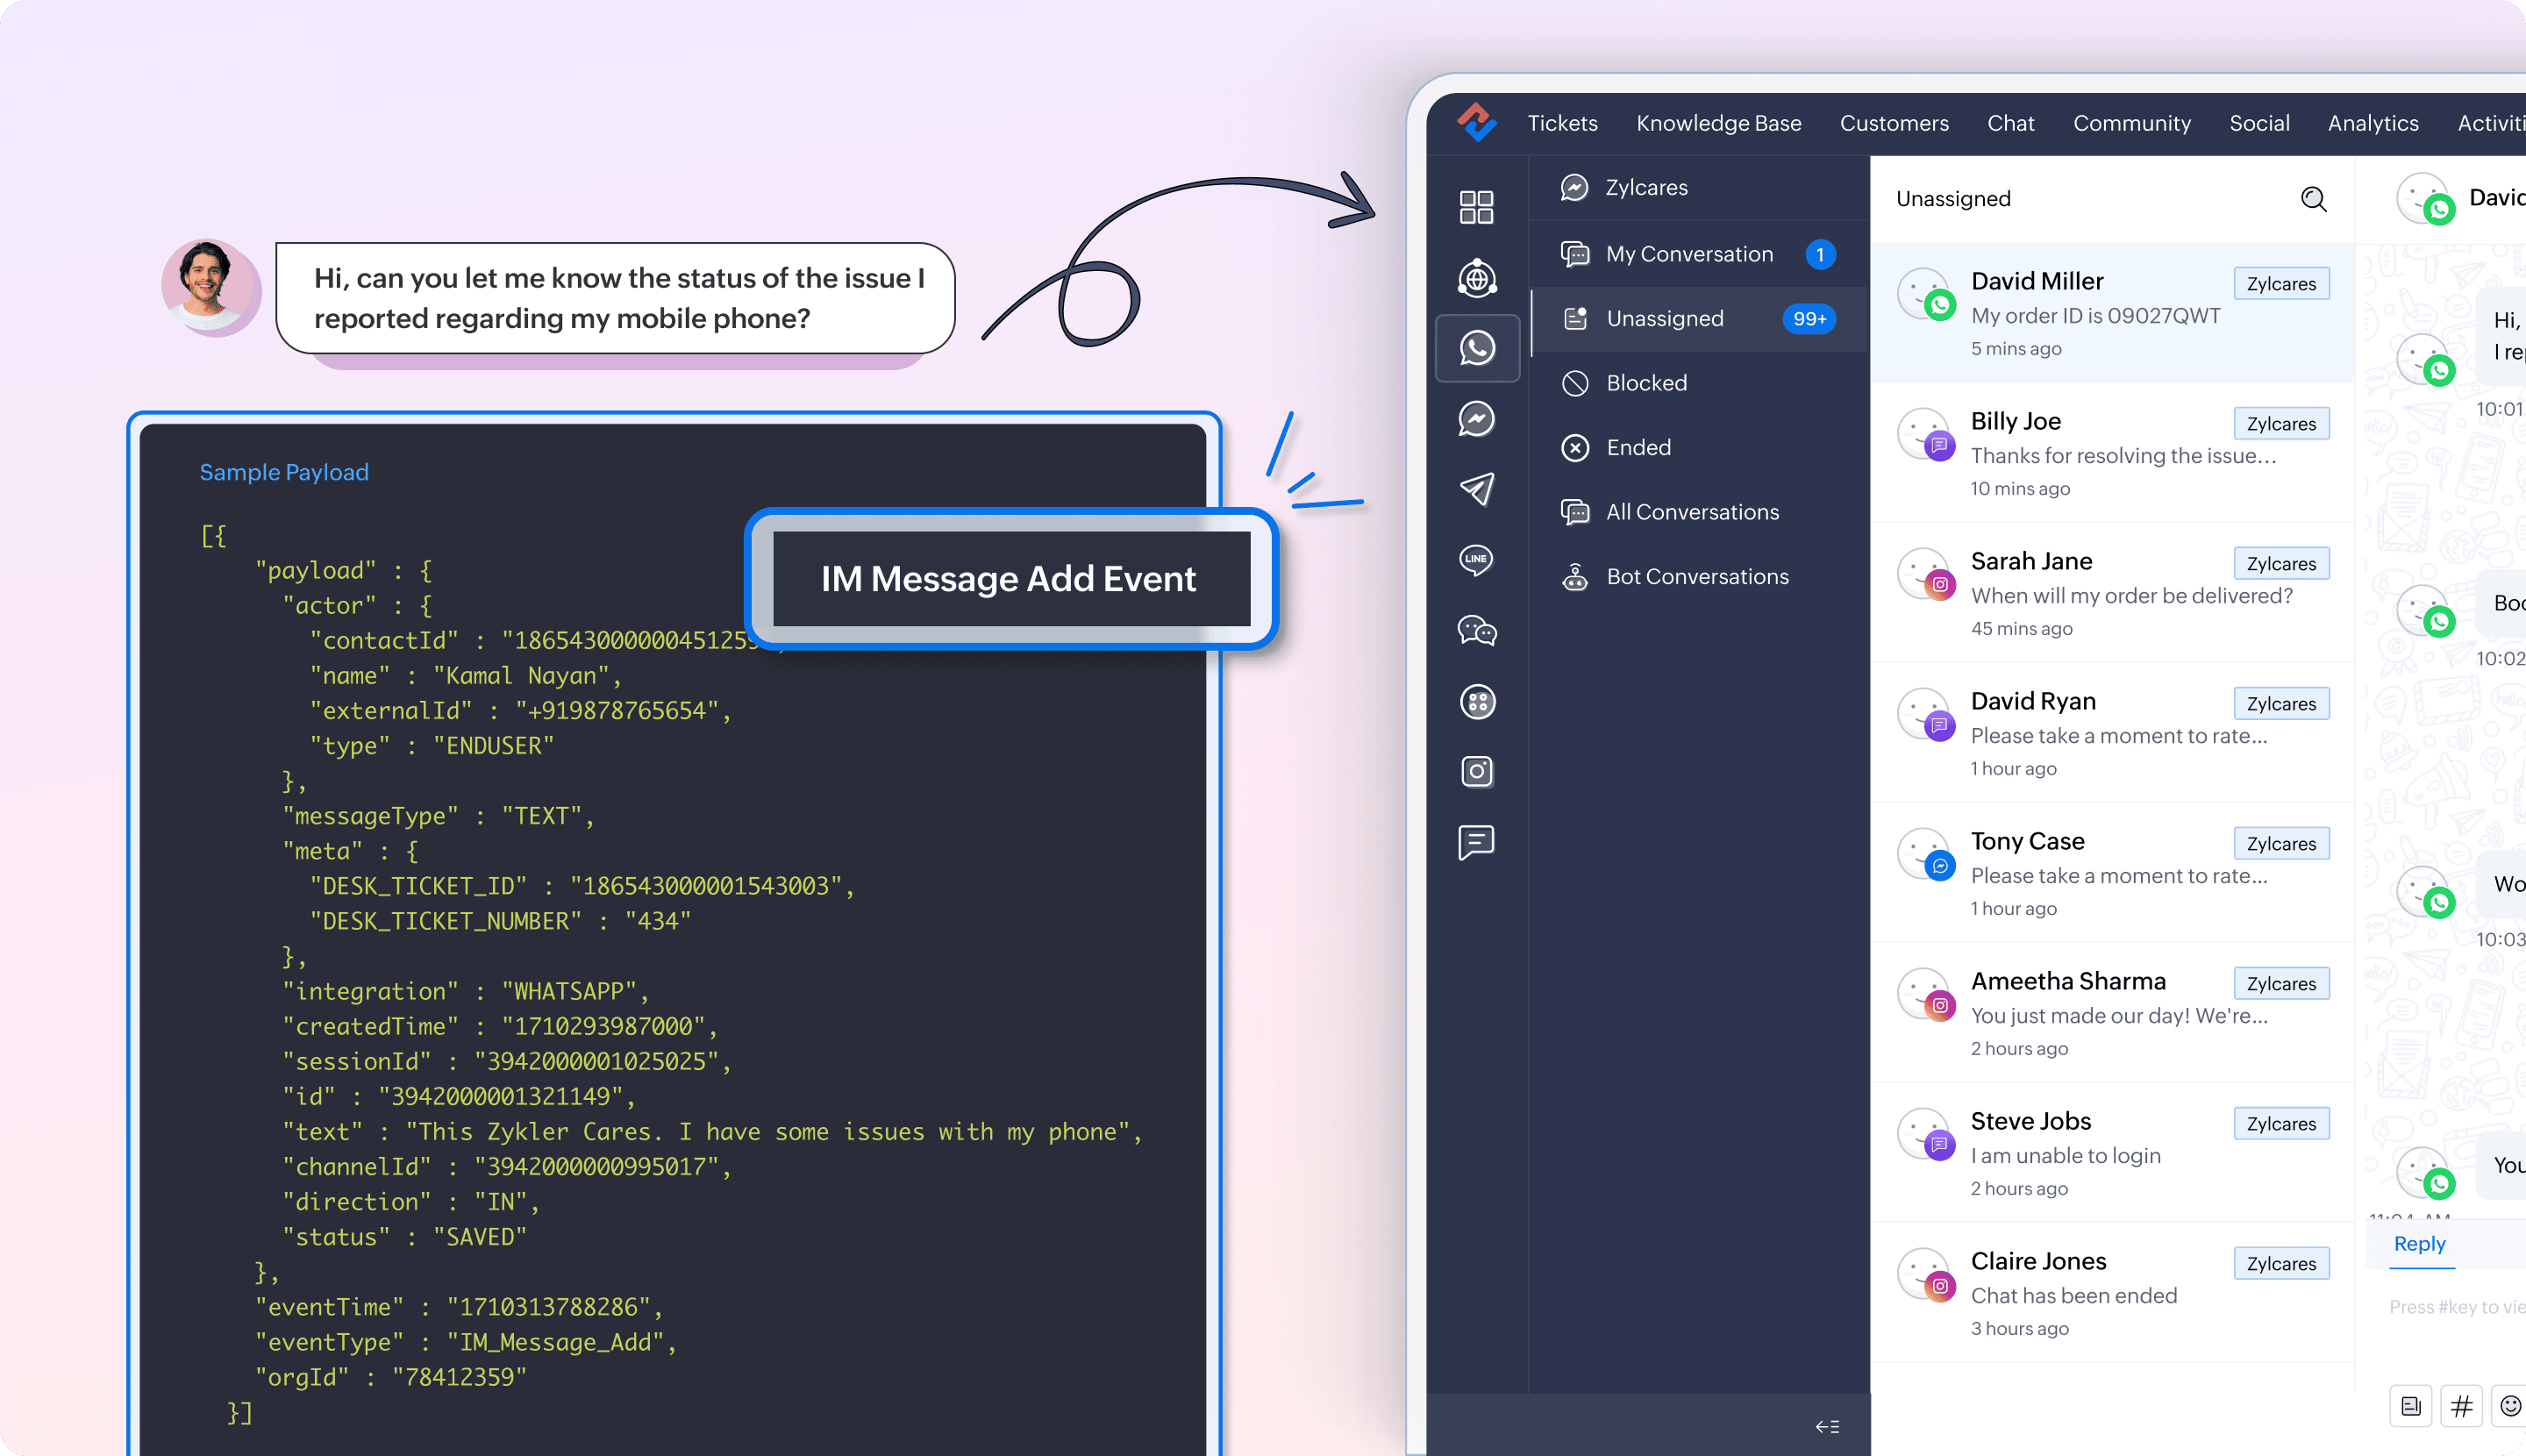The image size is (2526, 1456).
Task: Click the search icon beside Unassigned
Action: 2313,199
